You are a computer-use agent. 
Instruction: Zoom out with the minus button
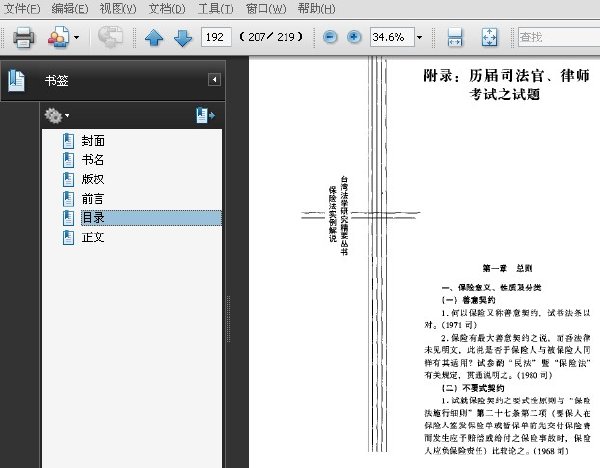(330, 37)
